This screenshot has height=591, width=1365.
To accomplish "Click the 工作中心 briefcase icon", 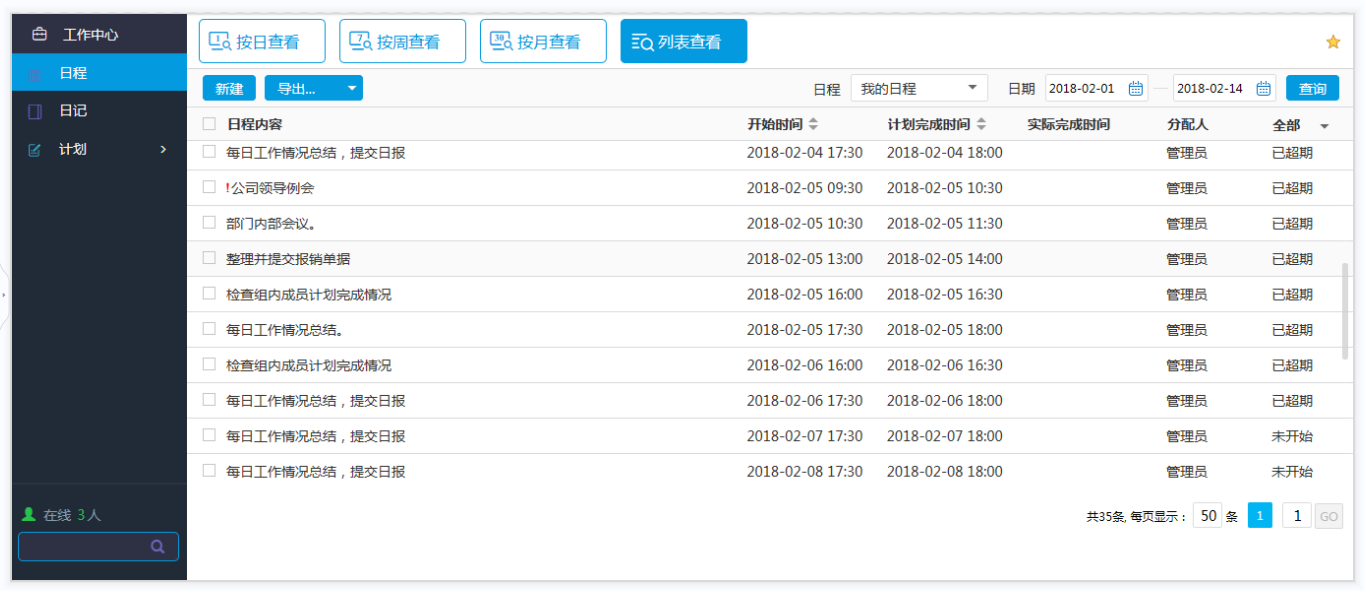I will (39, 34).
